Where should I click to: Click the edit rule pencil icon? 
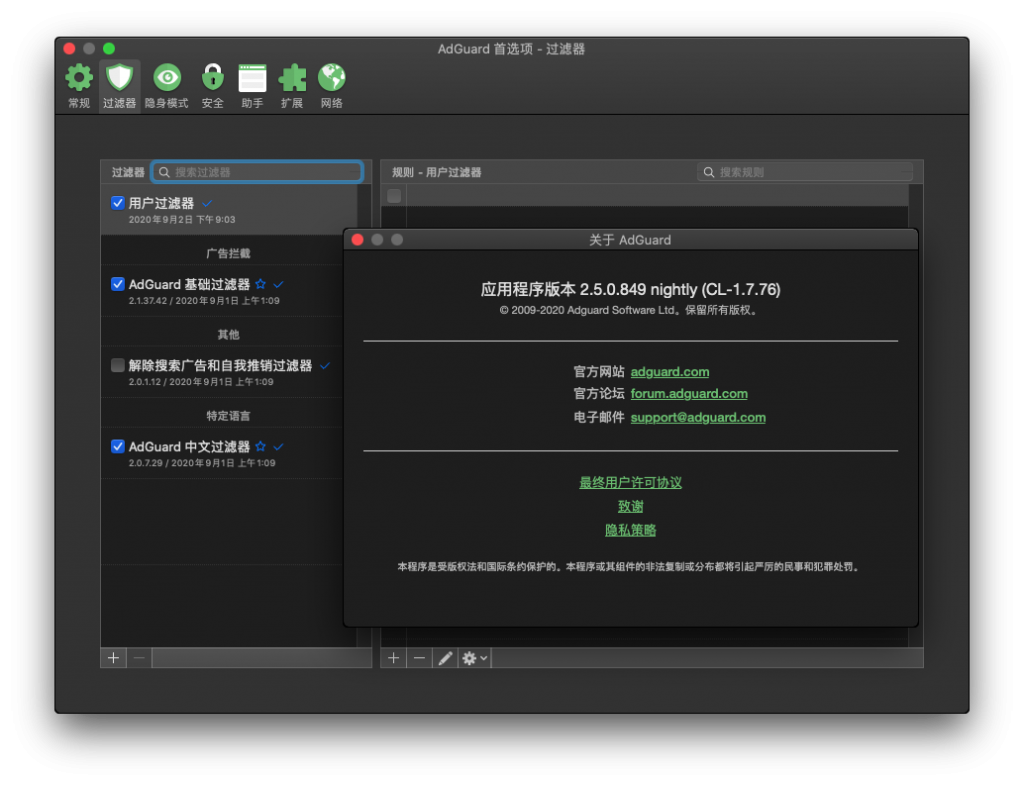(x=445, y=657)
